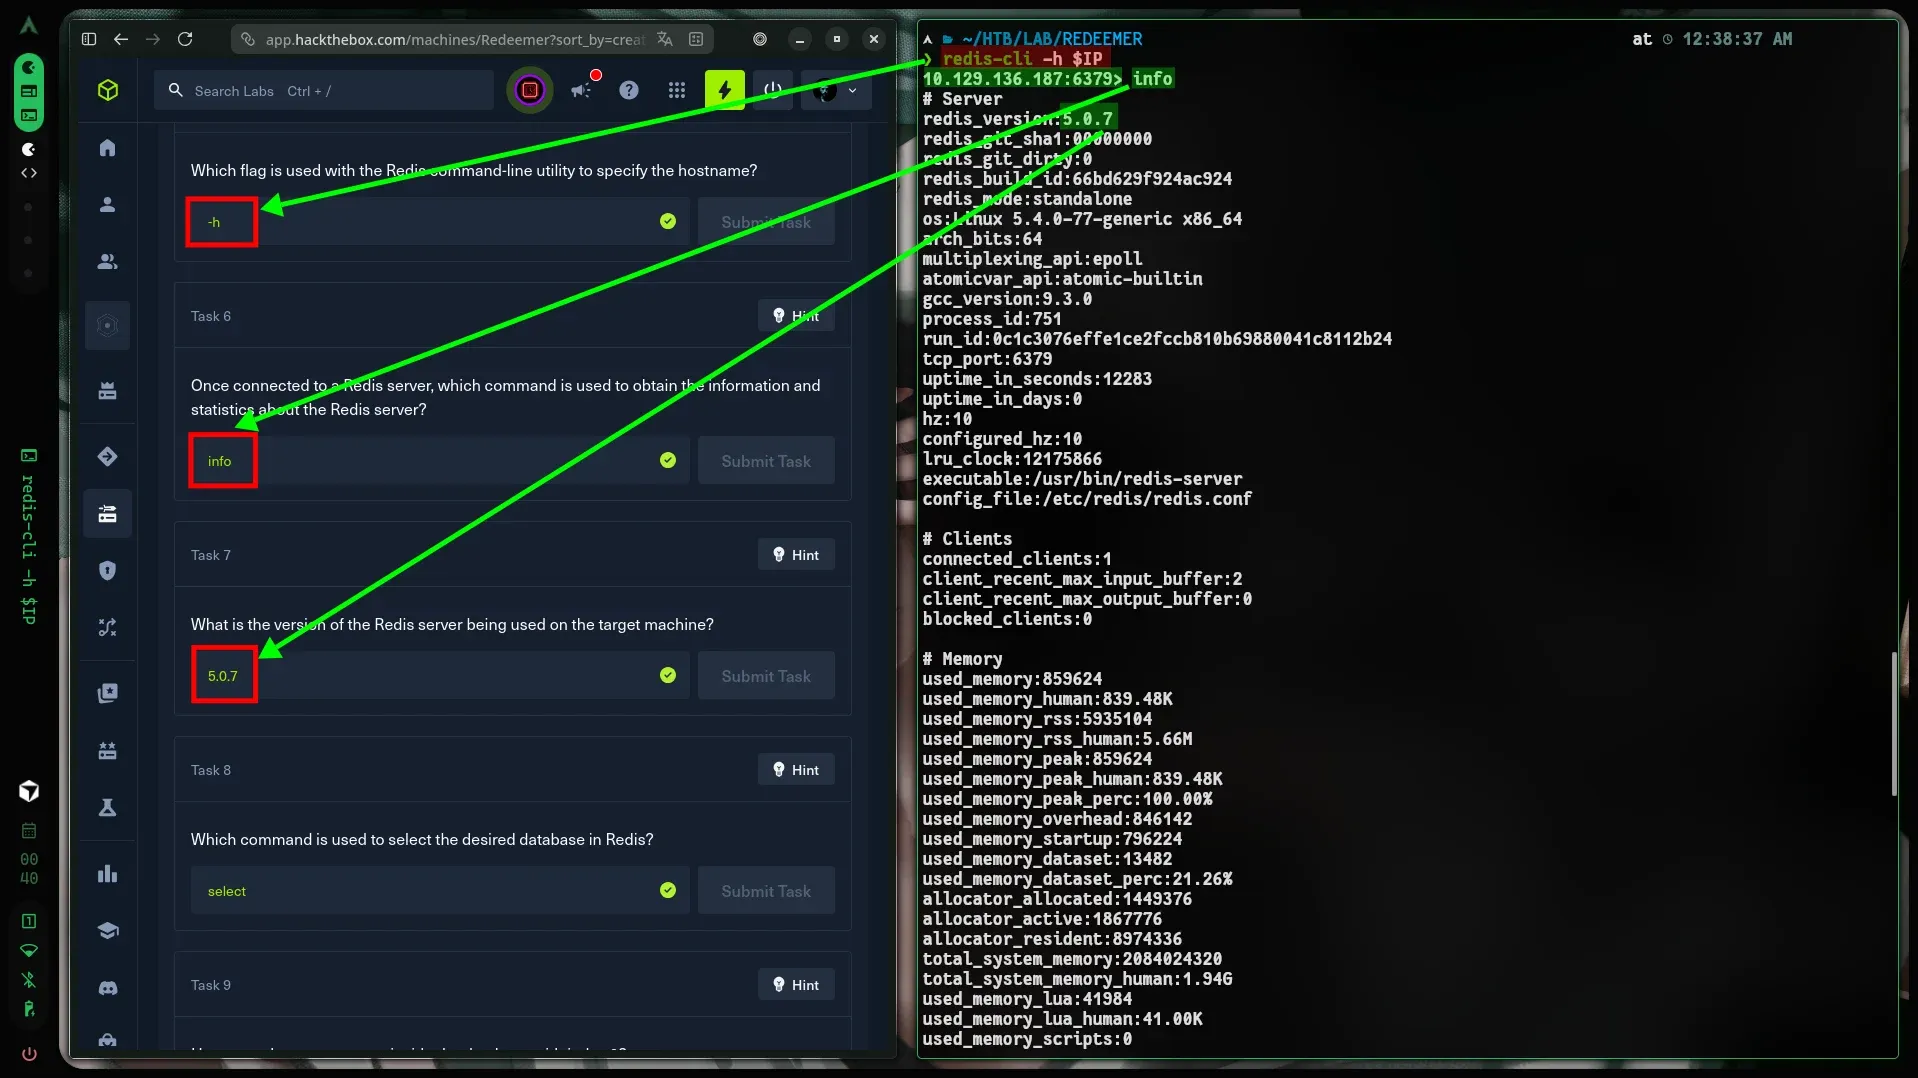Open the starred collection icon in sidebar
Screen dimensions: 1918x1078
(x=108, y=693)
